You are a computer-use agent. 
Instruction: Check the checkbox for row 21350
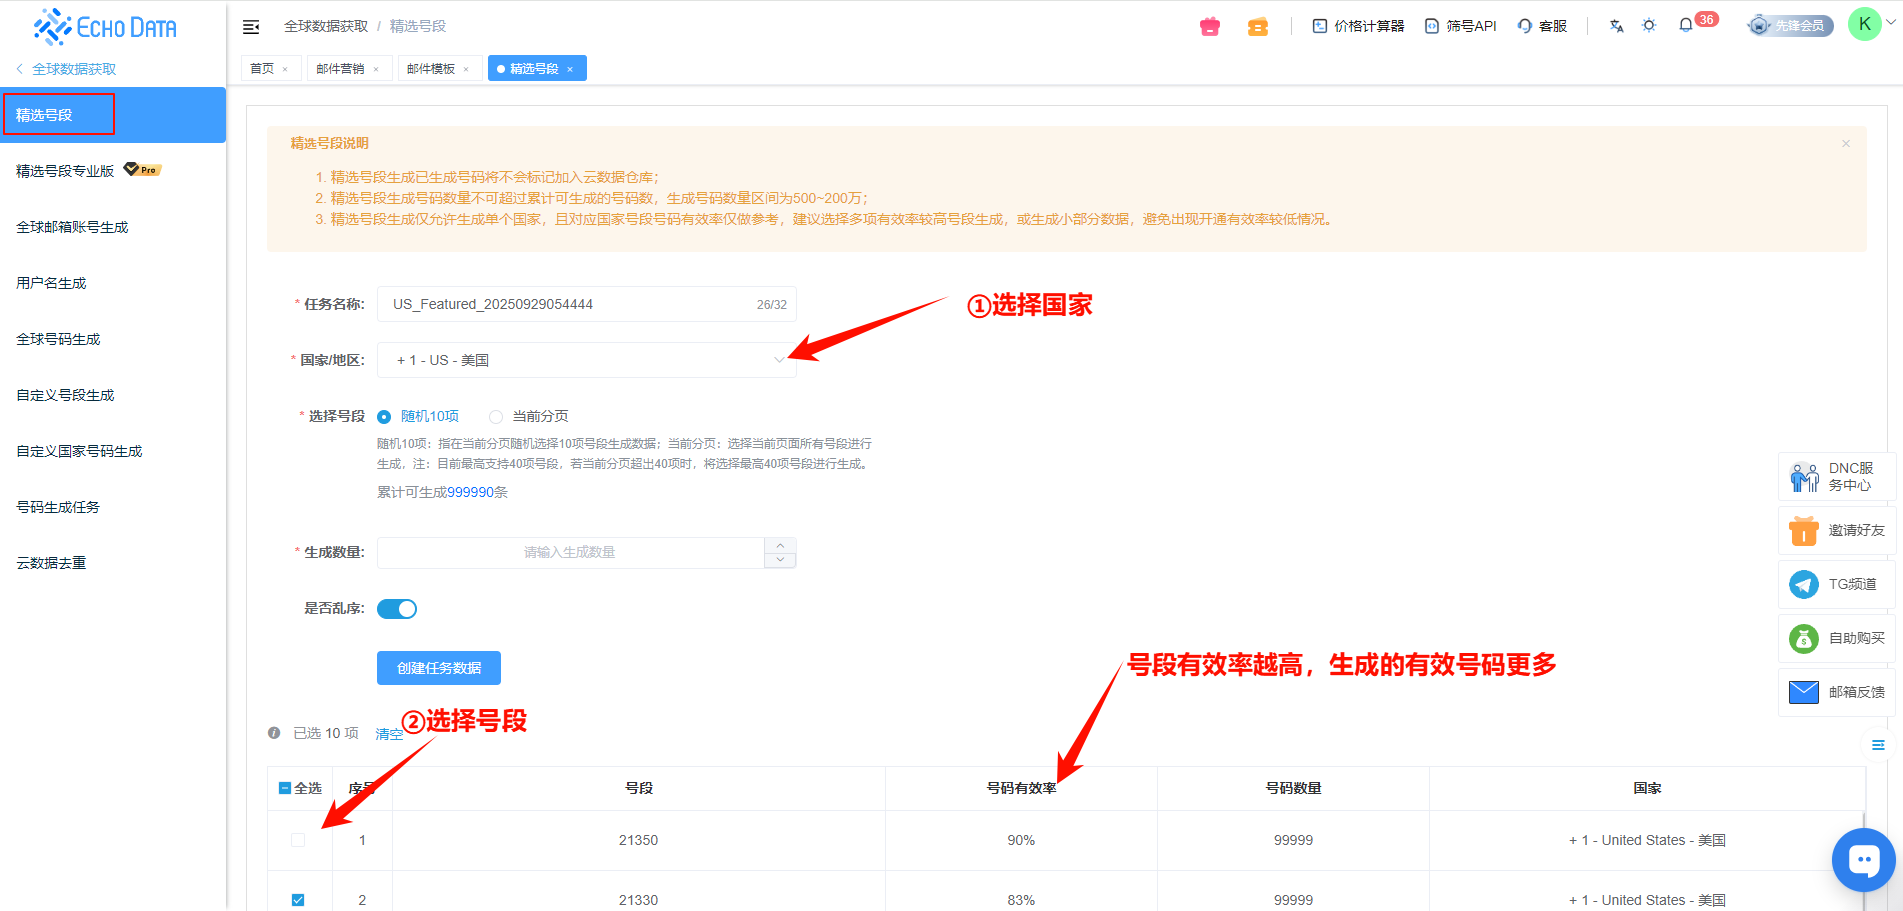(298, 840)
